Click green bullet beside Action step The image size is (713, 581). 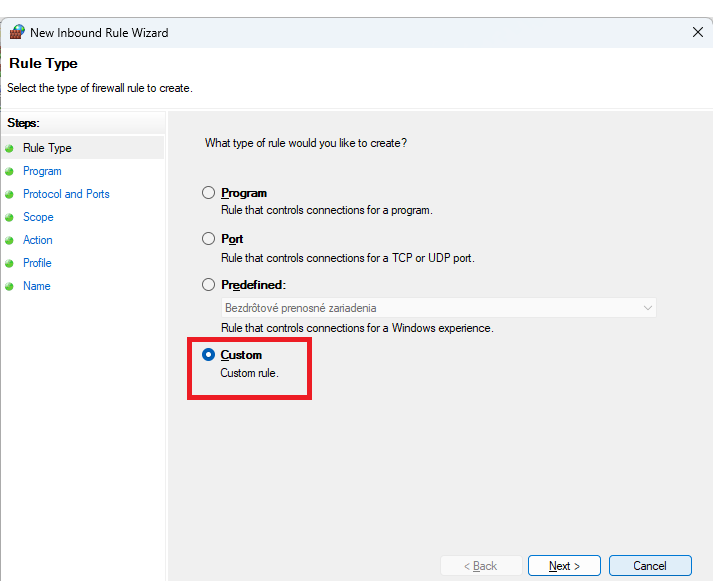coord(10,240)
